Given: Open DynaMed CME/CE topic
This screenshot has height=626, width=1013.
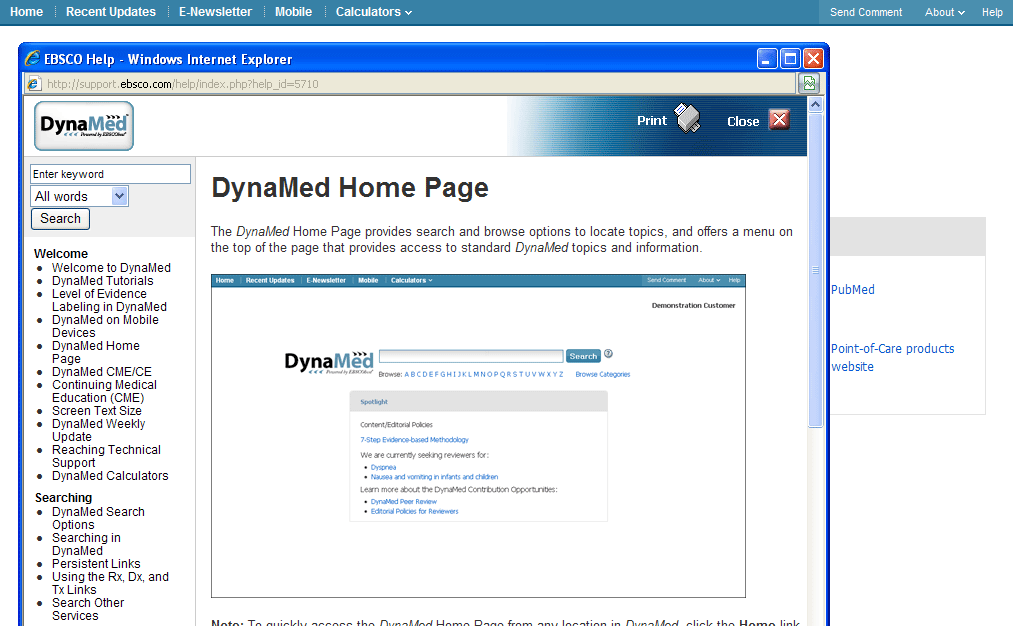Looking at the screenshot, I should pyautogui.click(x=101, y=372).
